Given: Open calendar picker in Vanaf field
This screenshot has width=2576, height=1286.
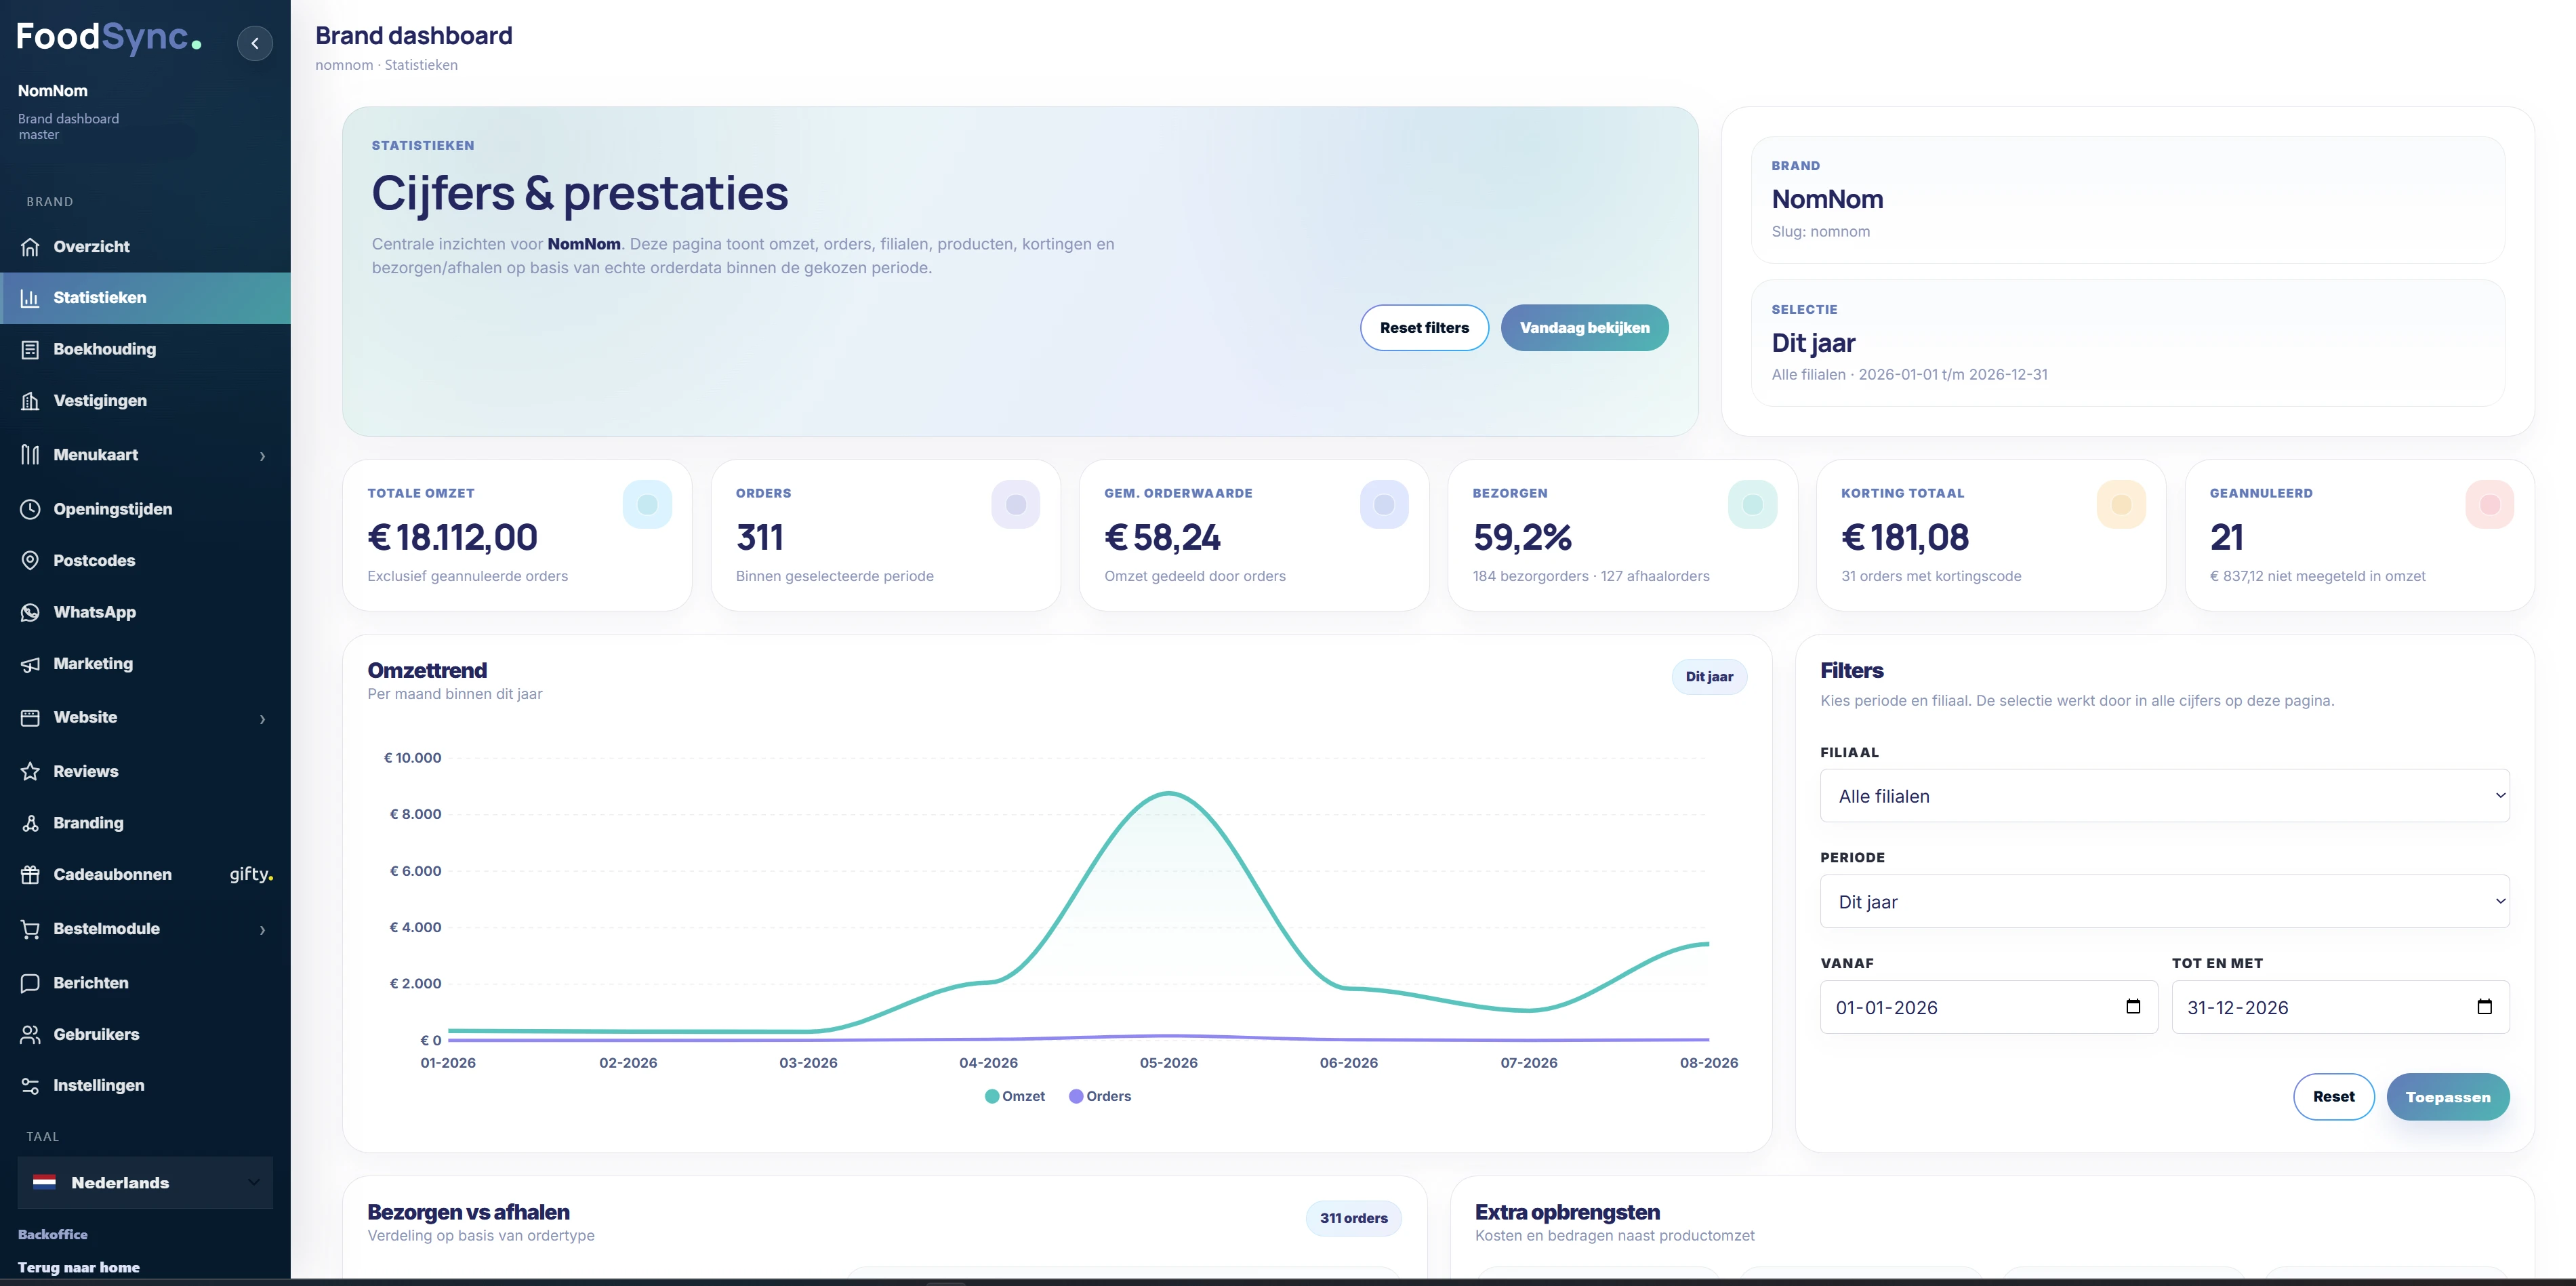Looking at the screenshot, I should pos(2133,1006).
